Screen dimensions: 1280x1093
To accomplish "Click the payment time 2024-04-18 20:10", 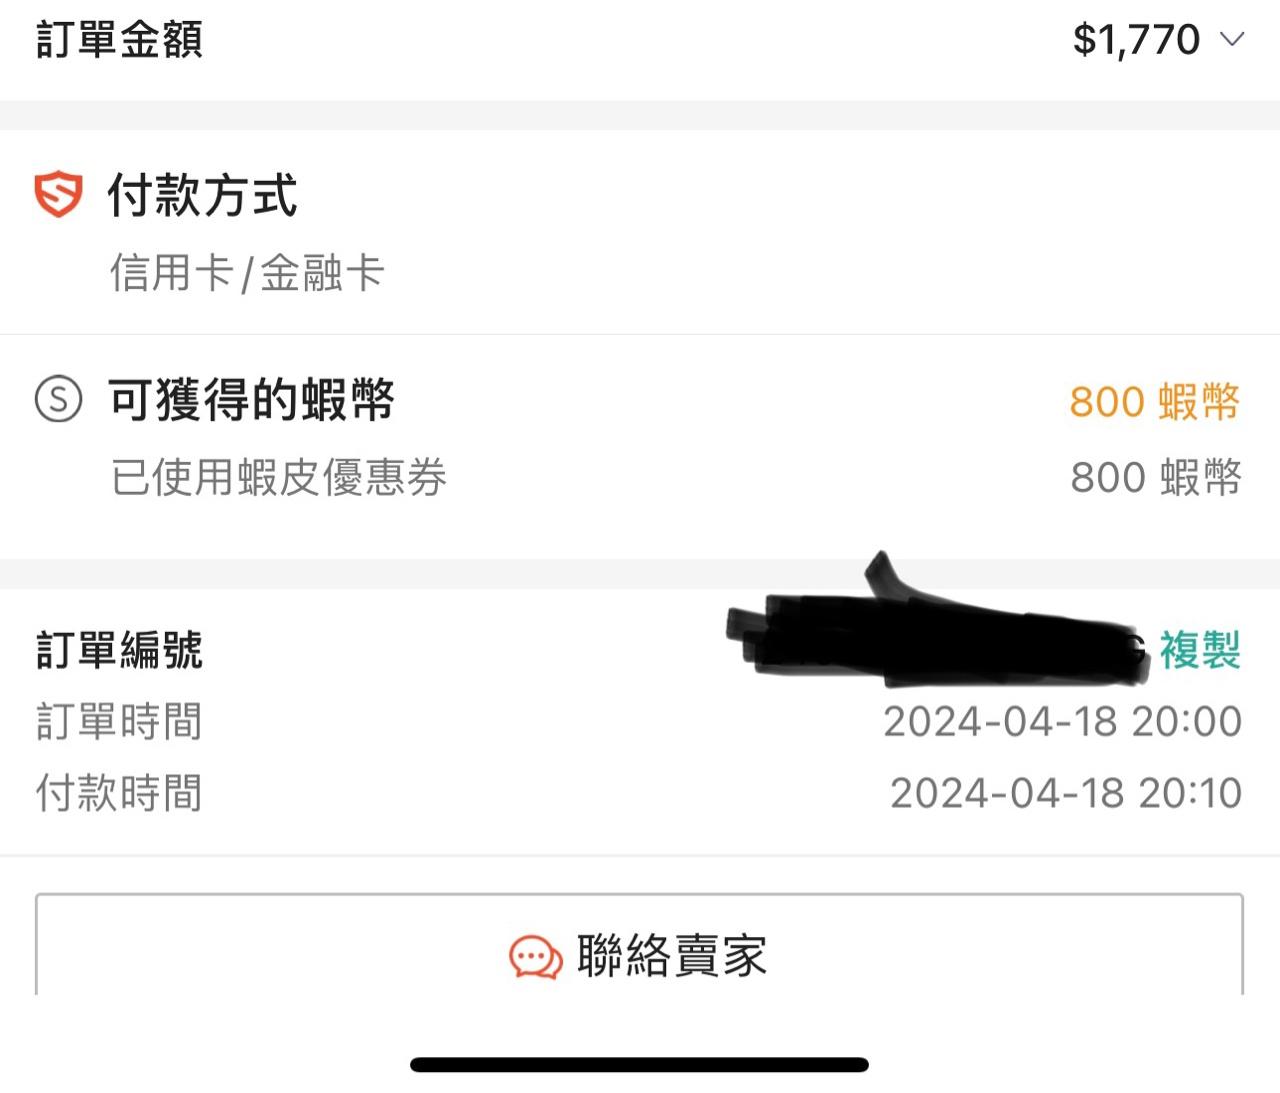I will tap(1065, 793).
